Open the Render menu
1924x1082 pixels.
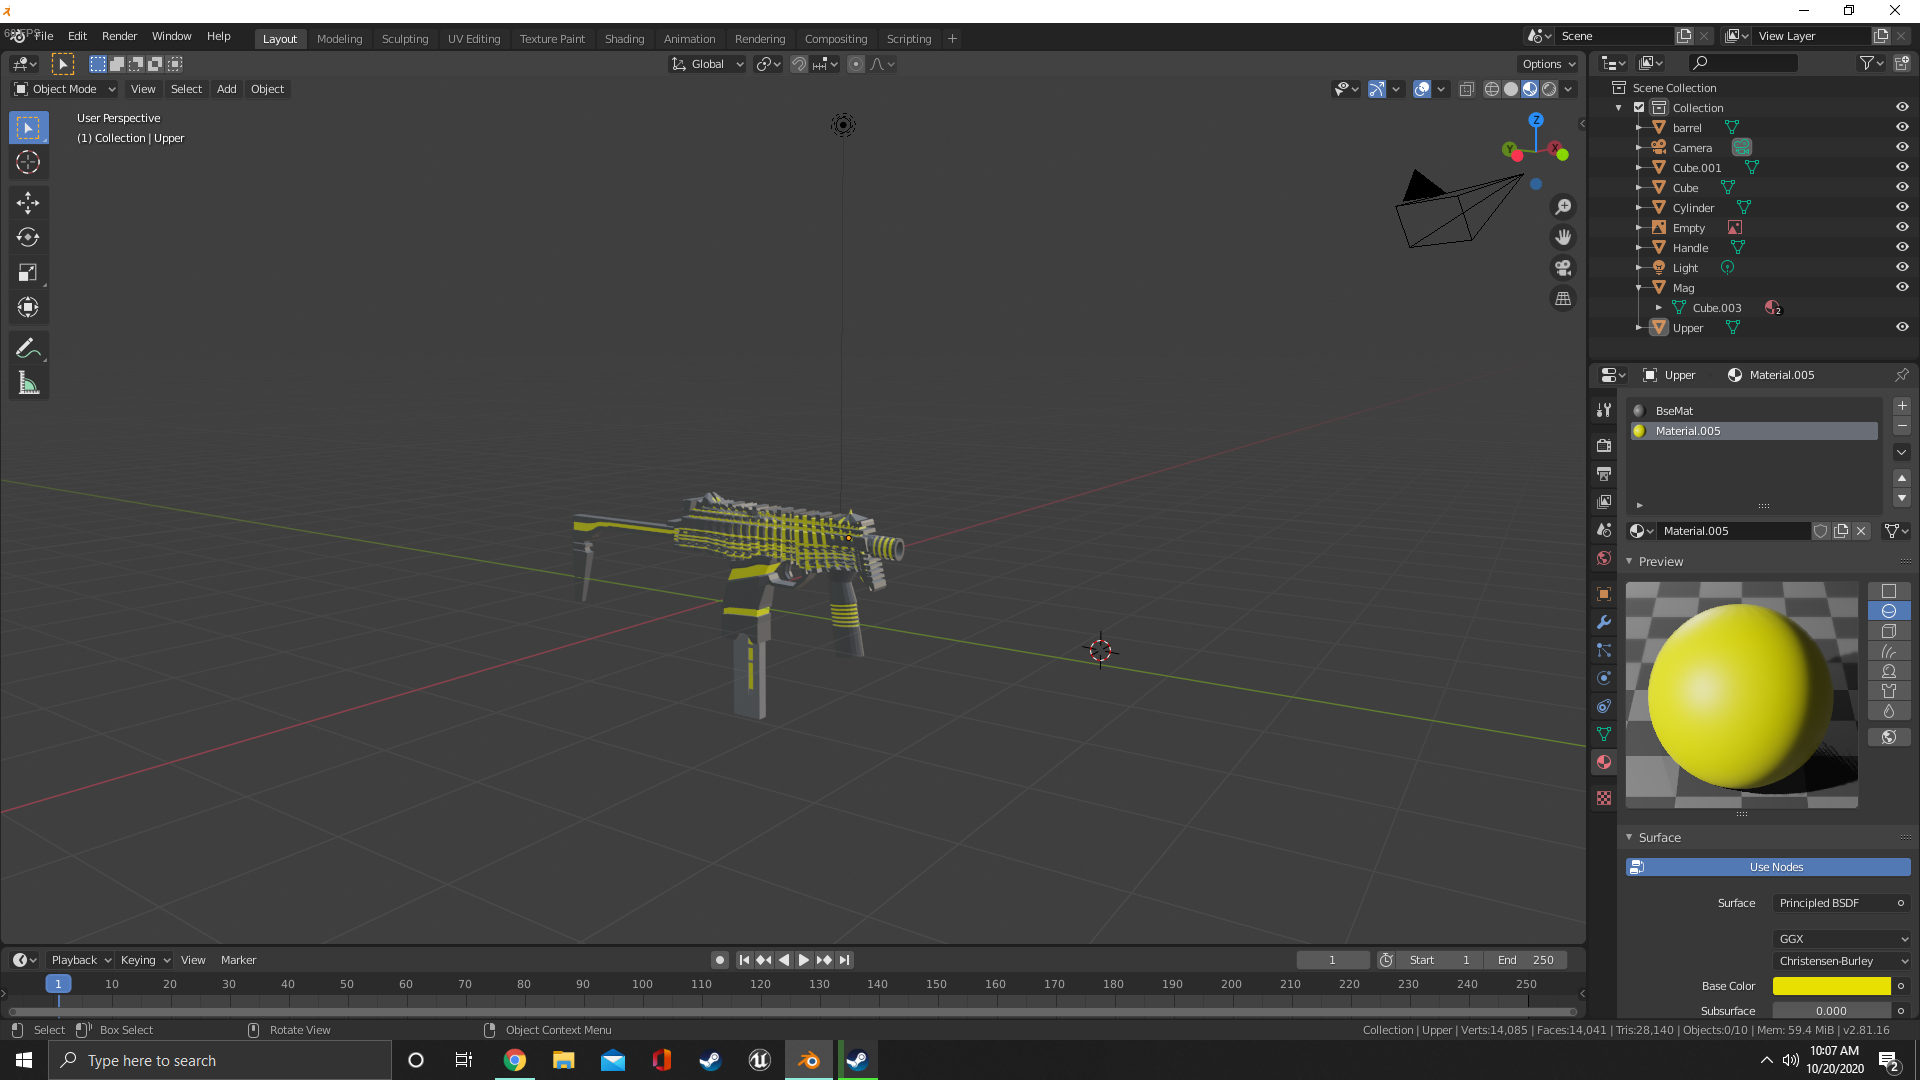(119, 36)
